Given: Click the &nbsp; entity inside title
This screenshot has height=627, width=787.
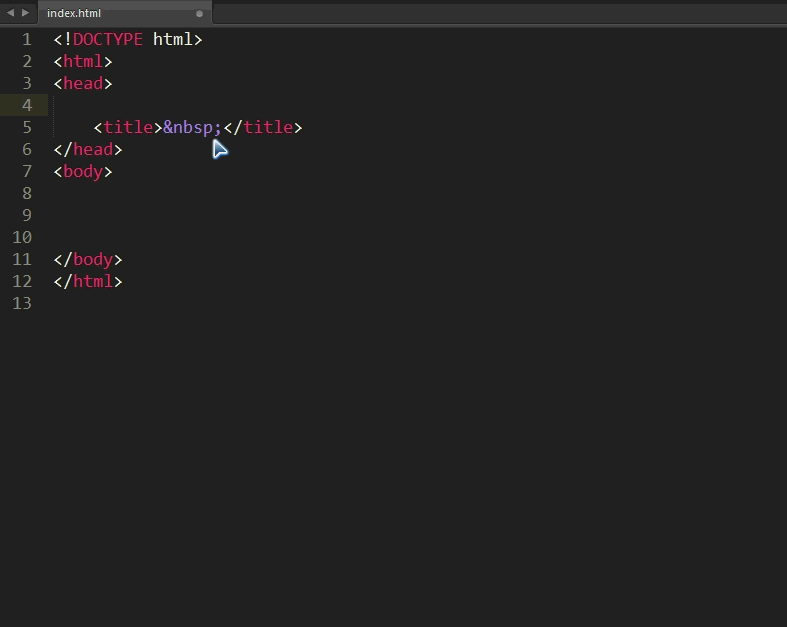Looking at the screenshot, I should [192, 128].
